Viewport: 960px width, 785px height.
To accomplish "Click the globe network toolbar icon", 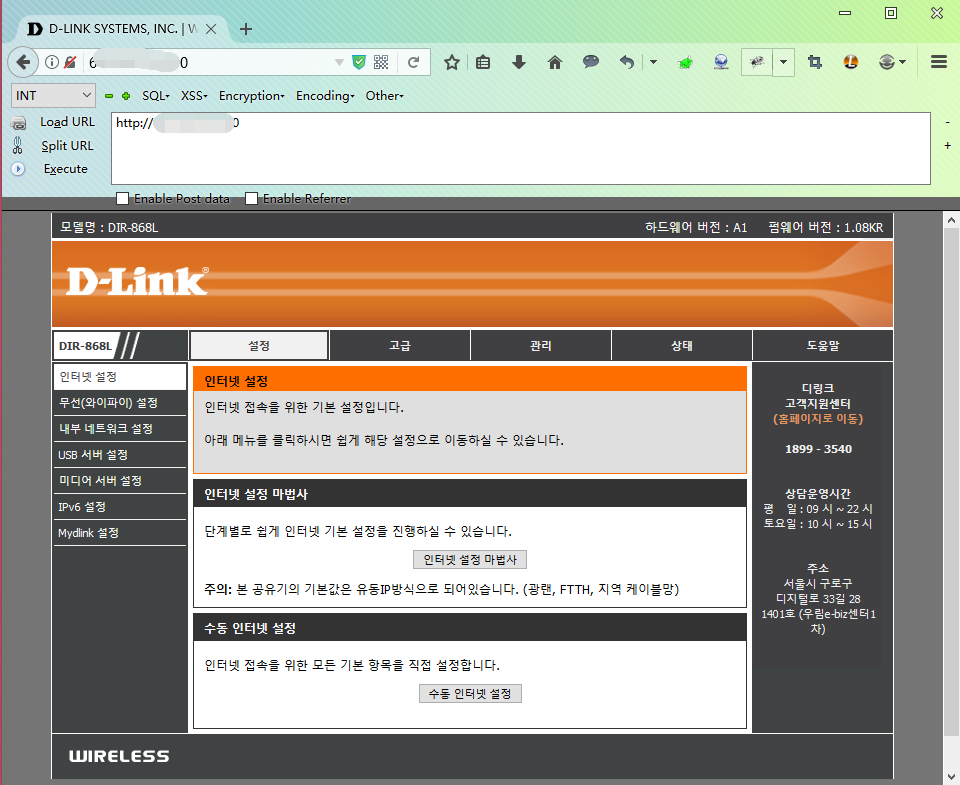I will [721, 62].
